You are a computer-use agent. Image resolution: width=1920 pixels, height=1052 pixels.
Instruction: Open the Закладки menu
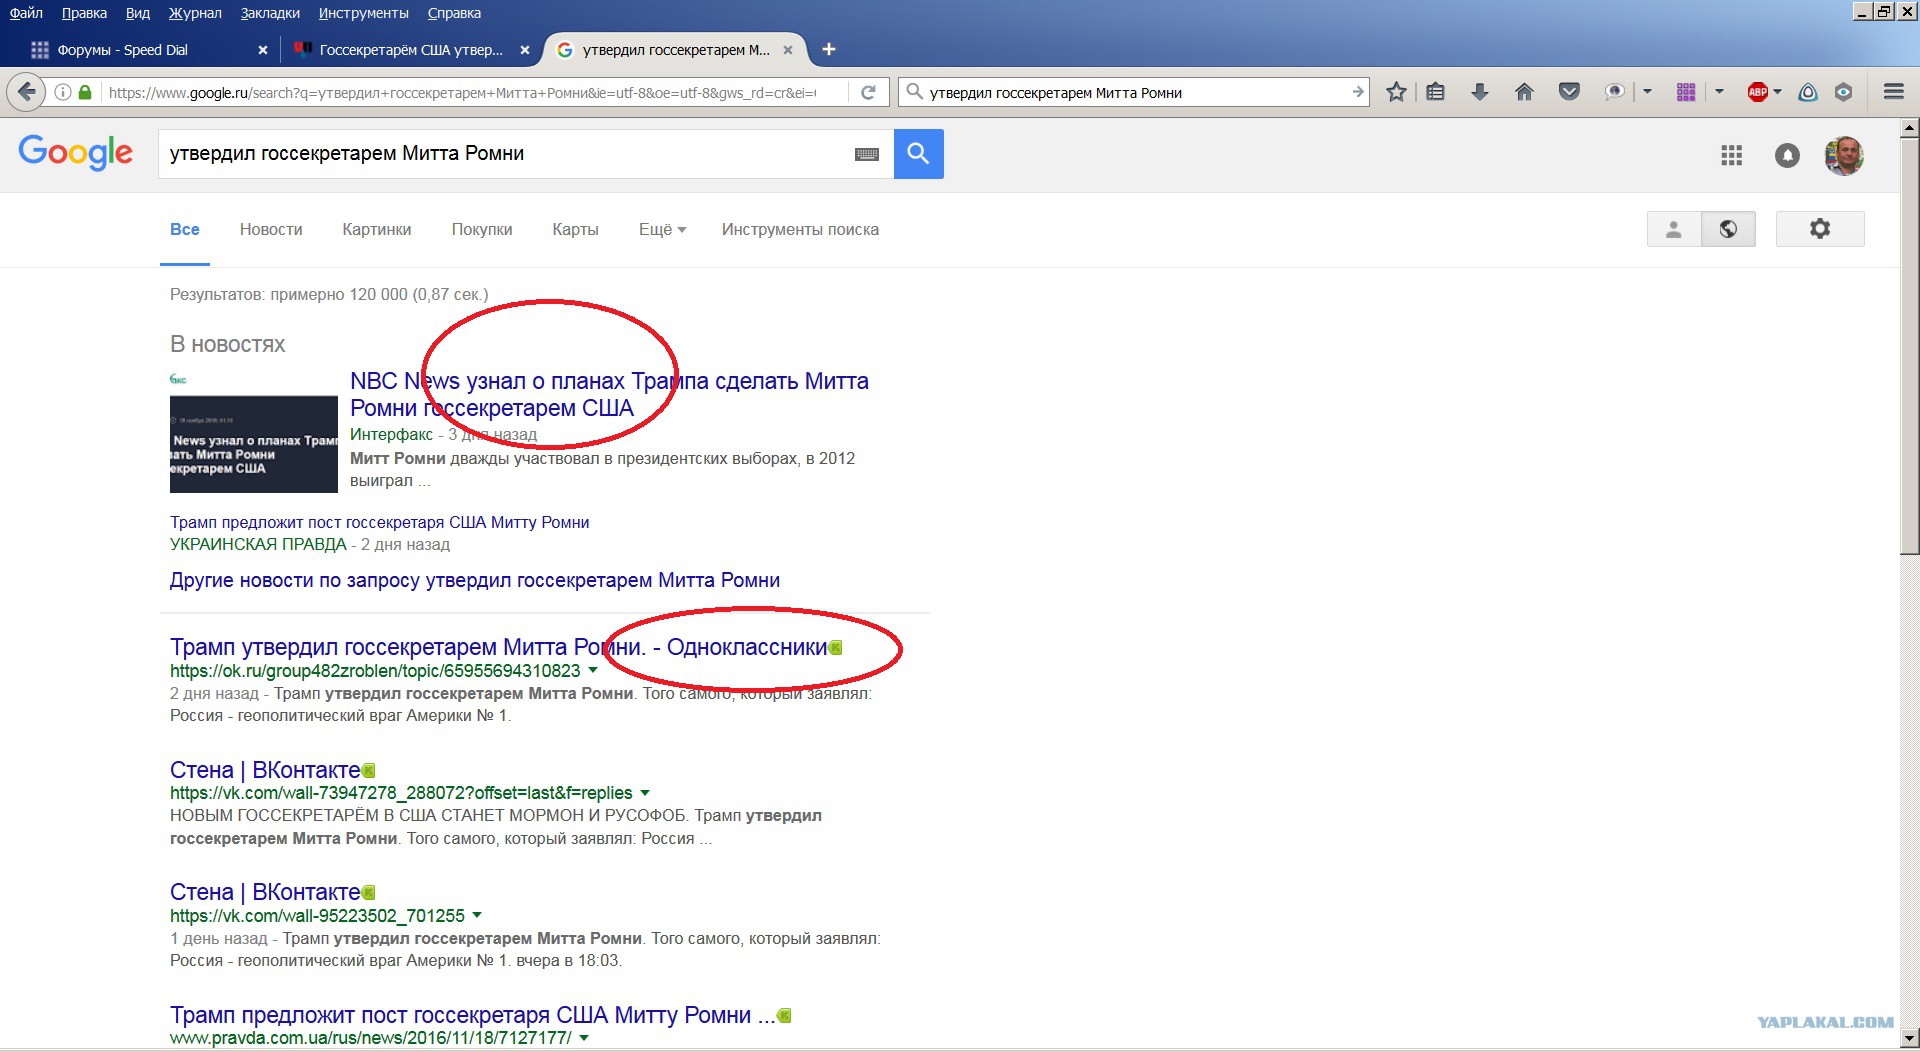click(270, 13)
